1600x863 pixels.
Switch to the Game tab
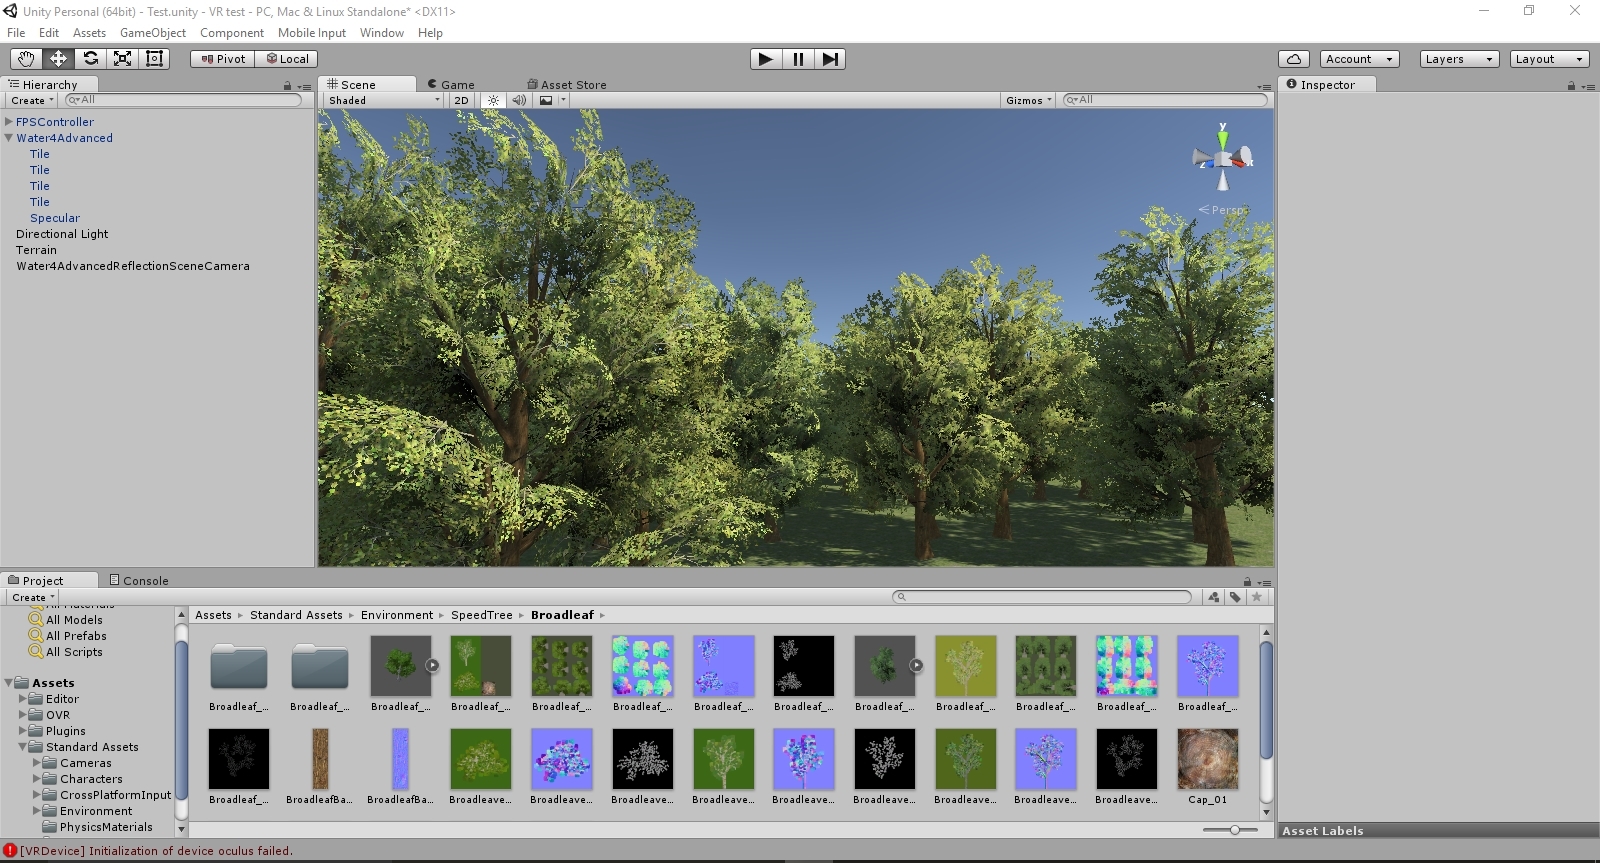pyautogui.click(x=451, y=85)
